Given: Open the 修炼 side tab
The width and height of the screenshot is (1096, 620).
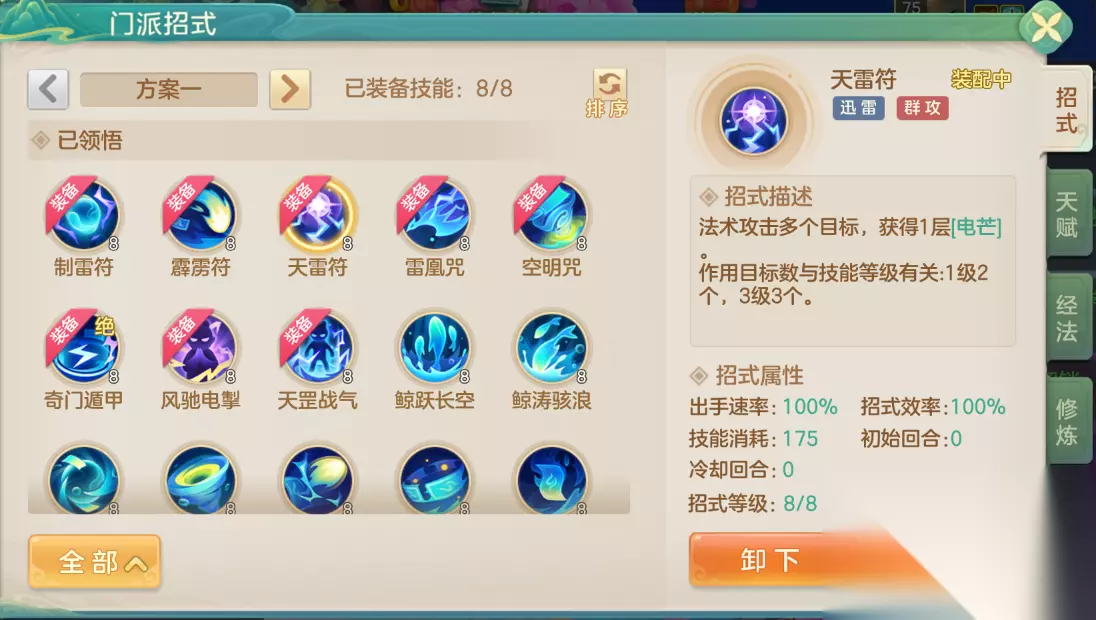Looking at the screenshot, I should click(x=1067, y=421).
